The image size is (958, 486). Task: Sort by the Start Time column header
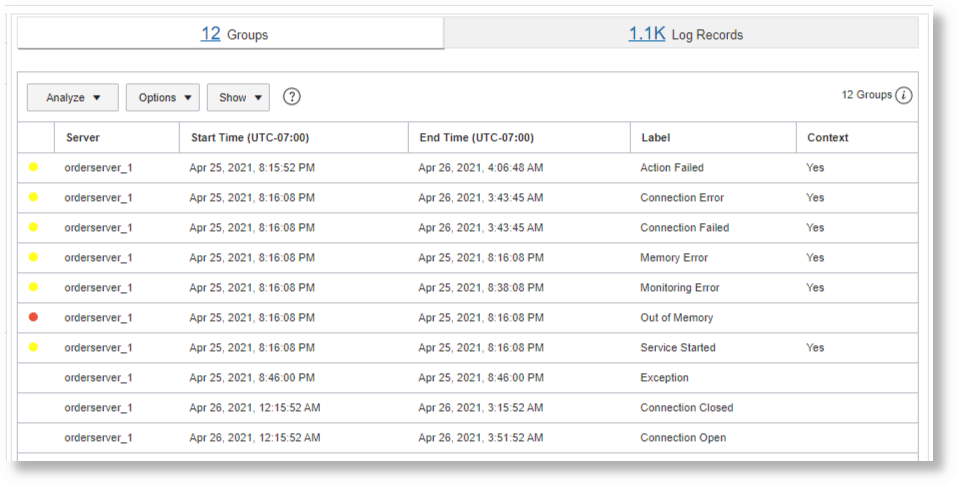pos(250,138)
